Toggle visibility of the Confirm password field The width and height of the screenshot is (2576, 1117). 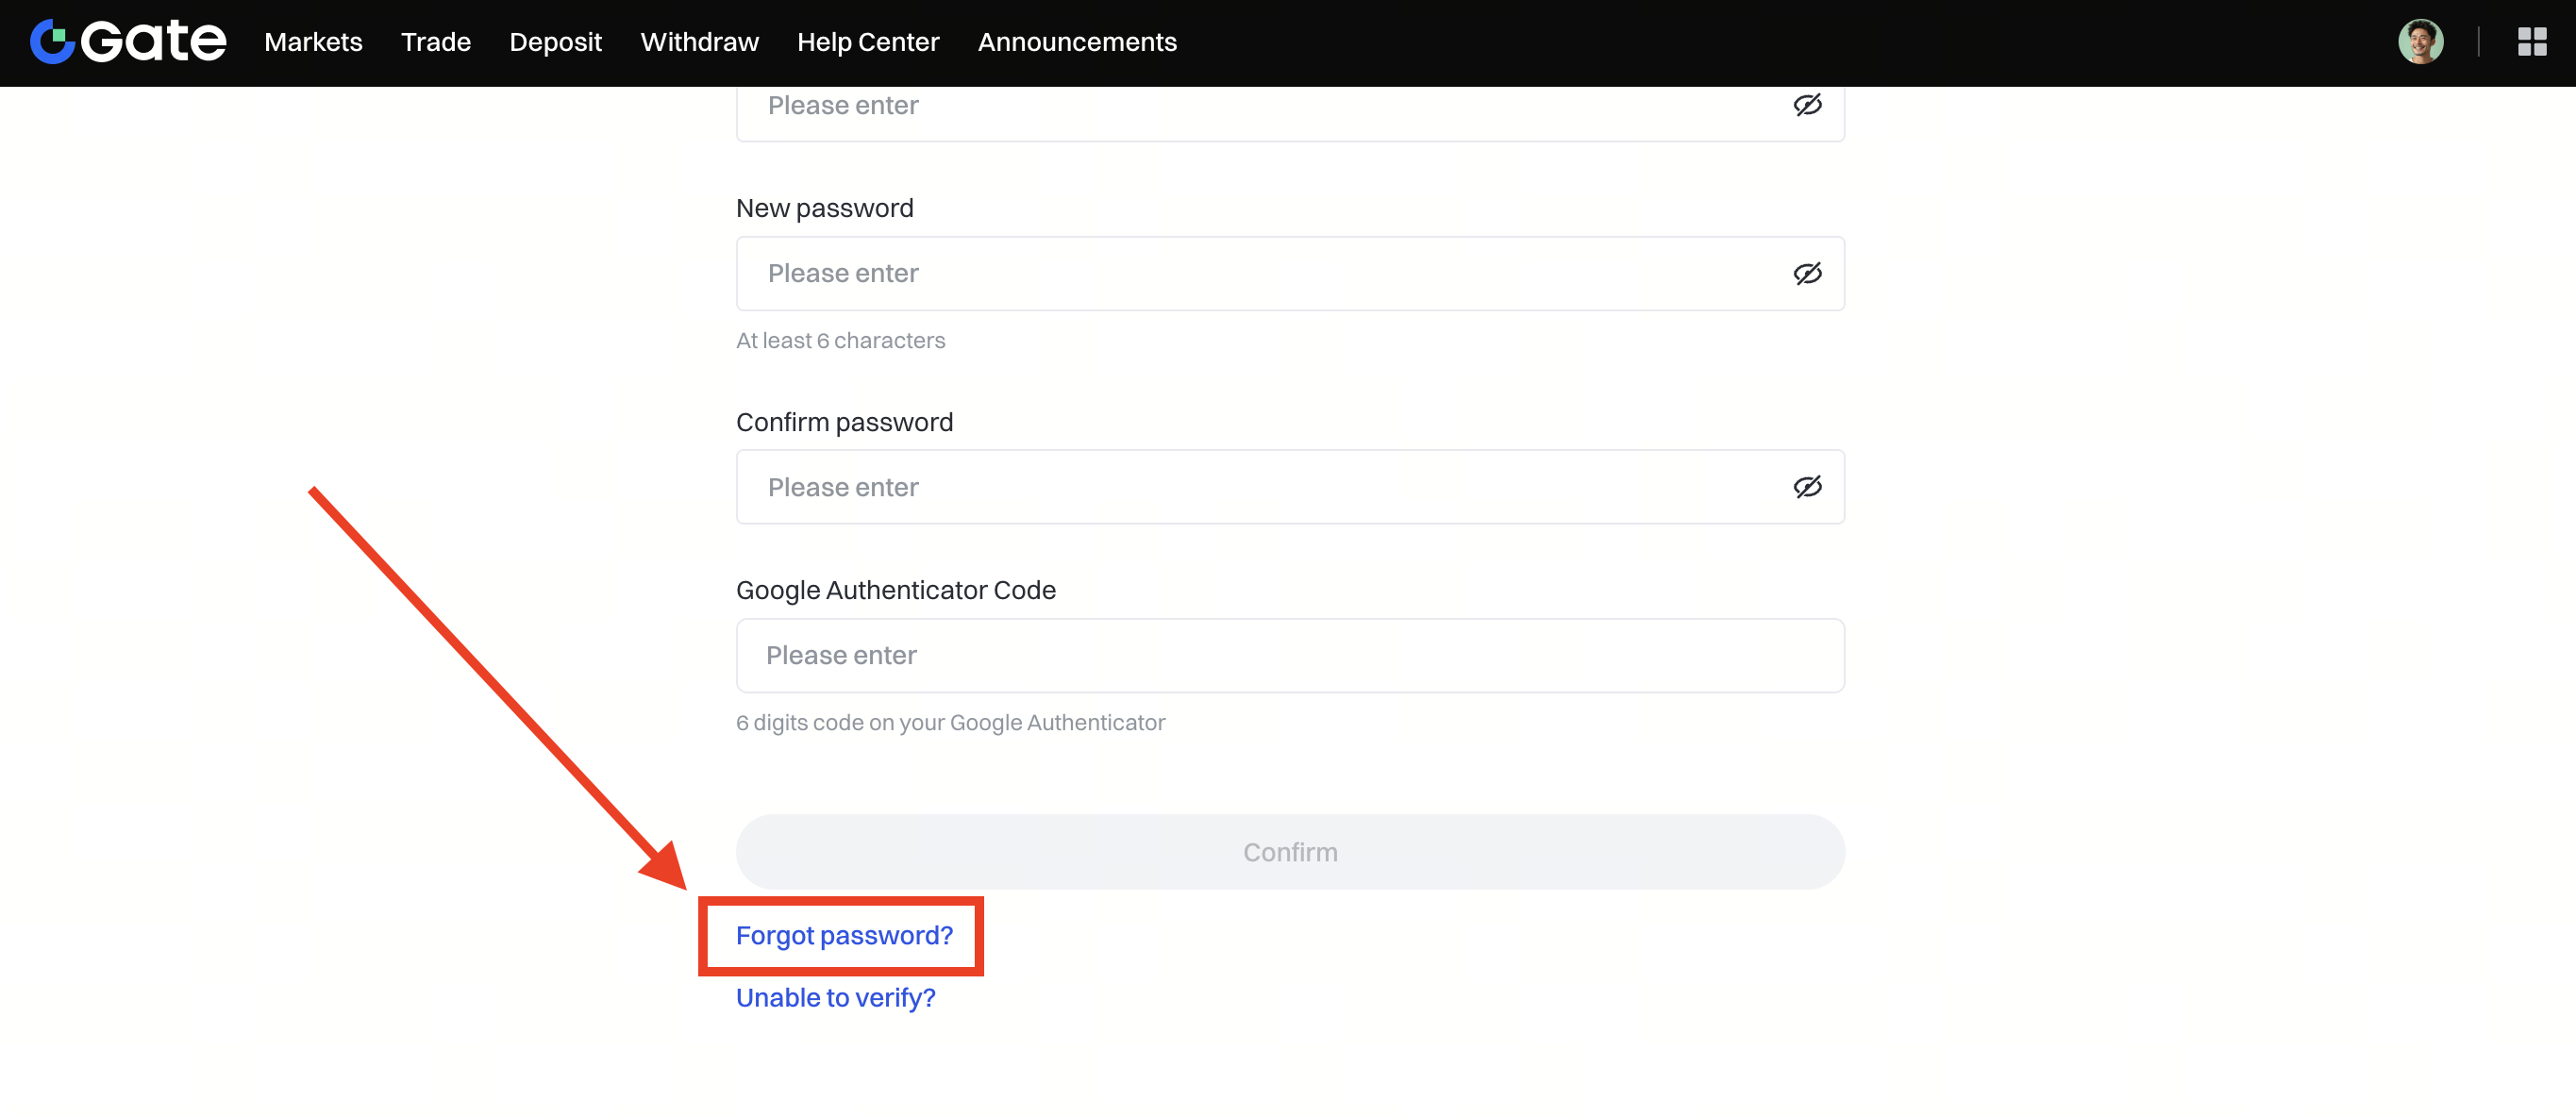pyautogui.click(x=1806, y=488)
